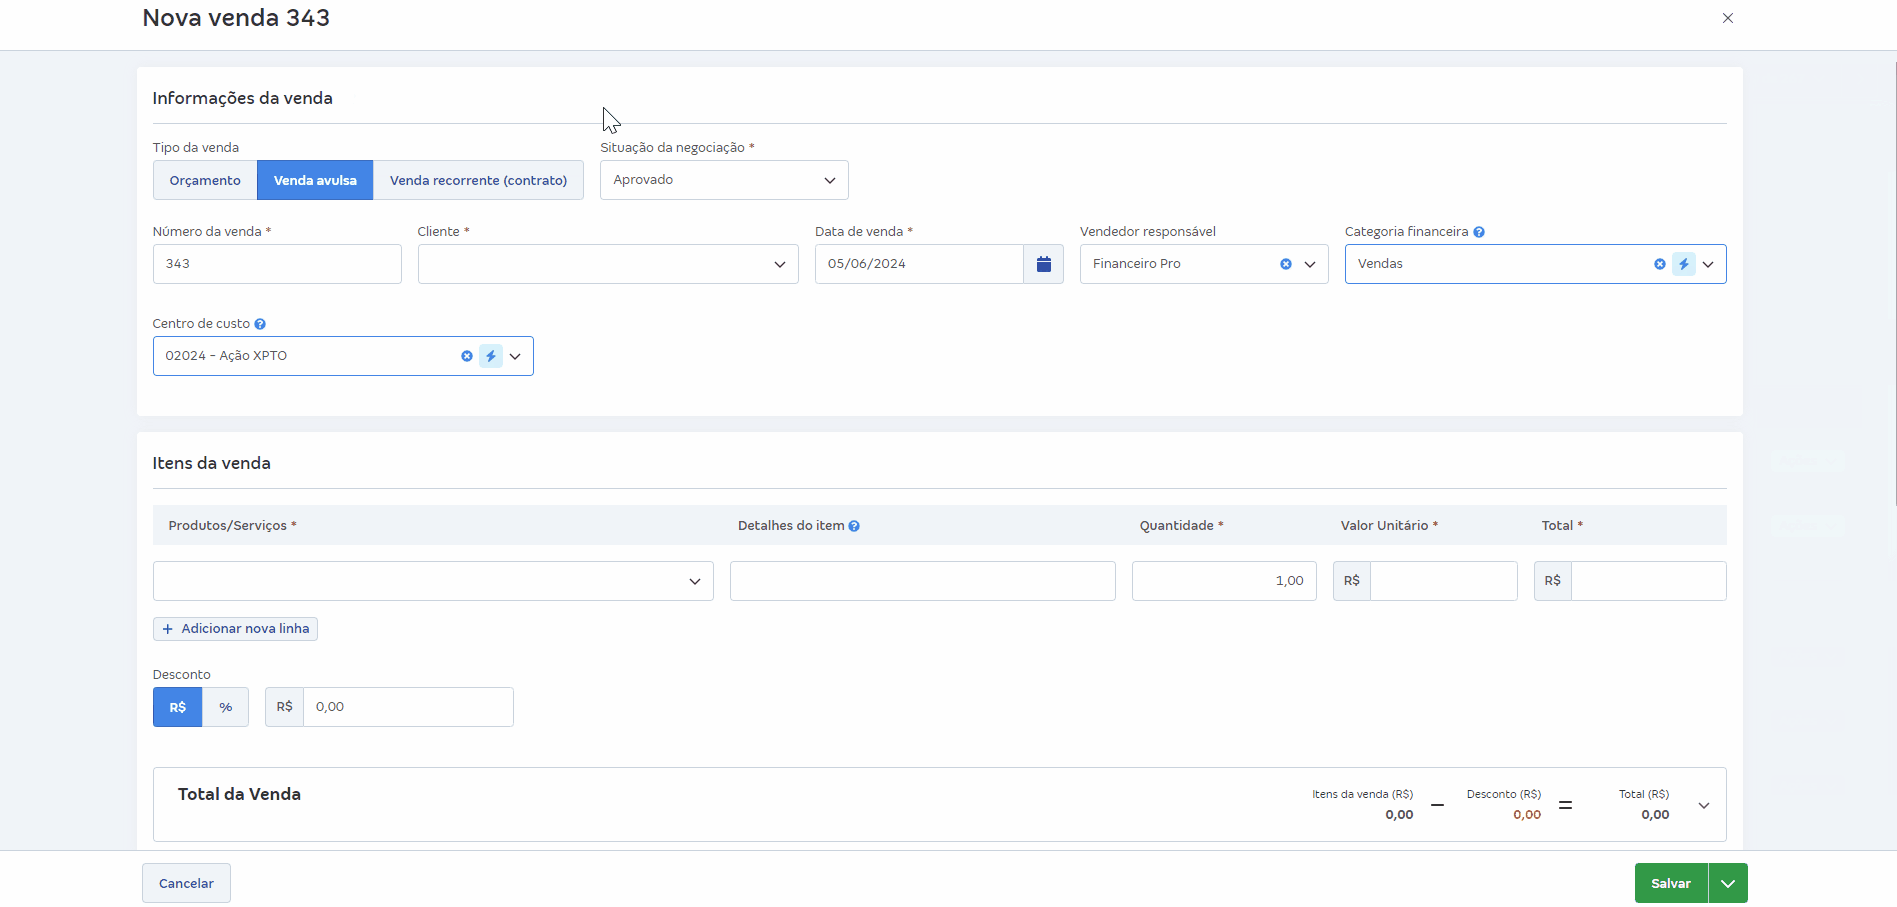
Task: Click Adicionar nova linha
Action: click(x=235, y=629)
